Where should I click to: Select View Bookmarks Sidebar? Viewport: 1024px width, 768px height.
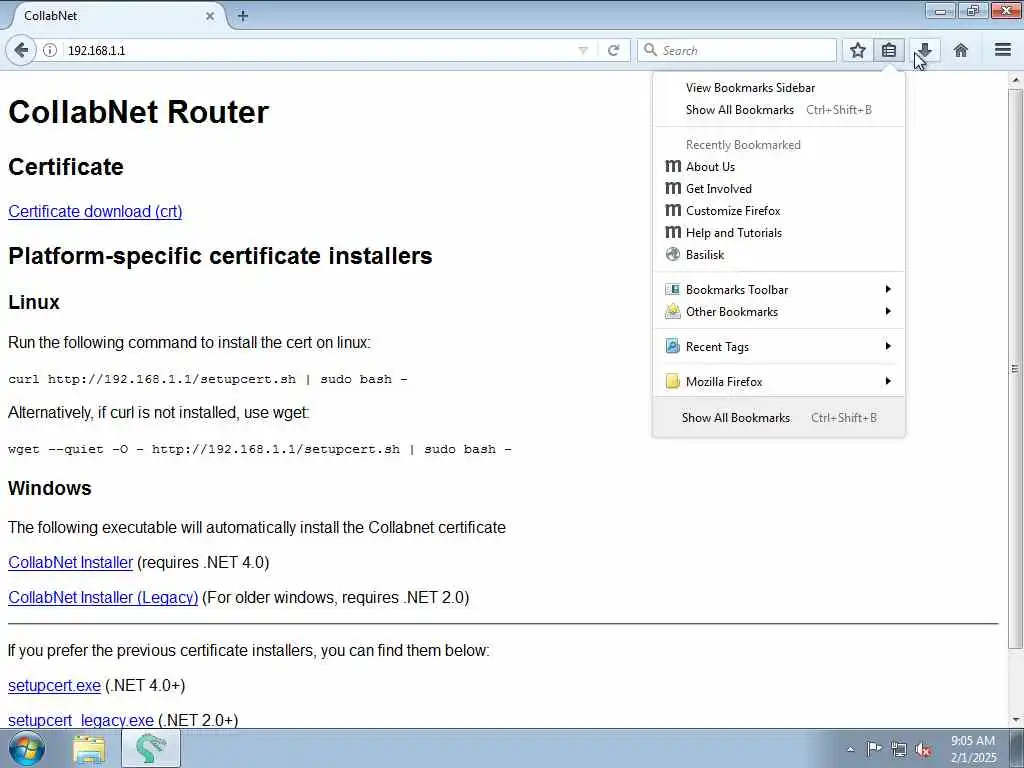pos(778,88)
